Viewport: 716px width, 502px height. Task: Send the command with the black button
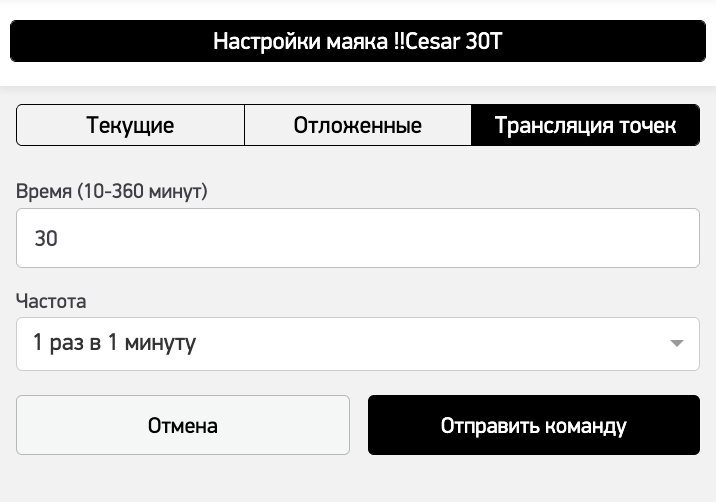[x=533, y=425]
